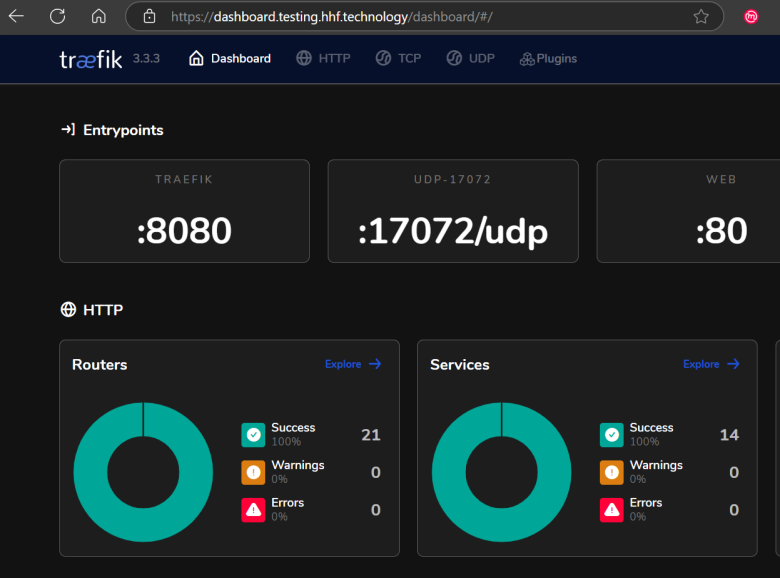This screenshot has width=780, height=578.
Task: Switch to the HTTP tab
Action: (323, 59)
